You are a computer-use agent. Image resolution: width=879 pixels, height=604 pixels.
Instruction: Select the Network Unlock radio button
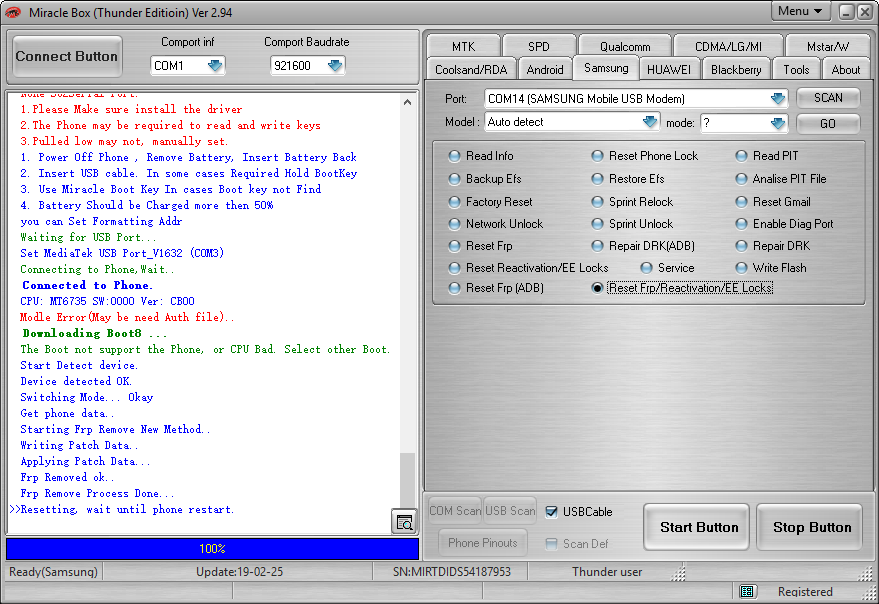click(455, 224)
